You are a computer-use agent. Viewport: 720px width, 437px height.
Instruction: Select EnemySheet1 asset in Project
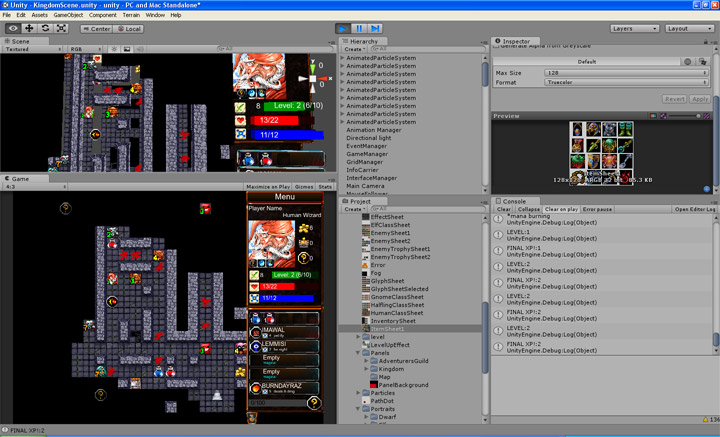(390, 233)
